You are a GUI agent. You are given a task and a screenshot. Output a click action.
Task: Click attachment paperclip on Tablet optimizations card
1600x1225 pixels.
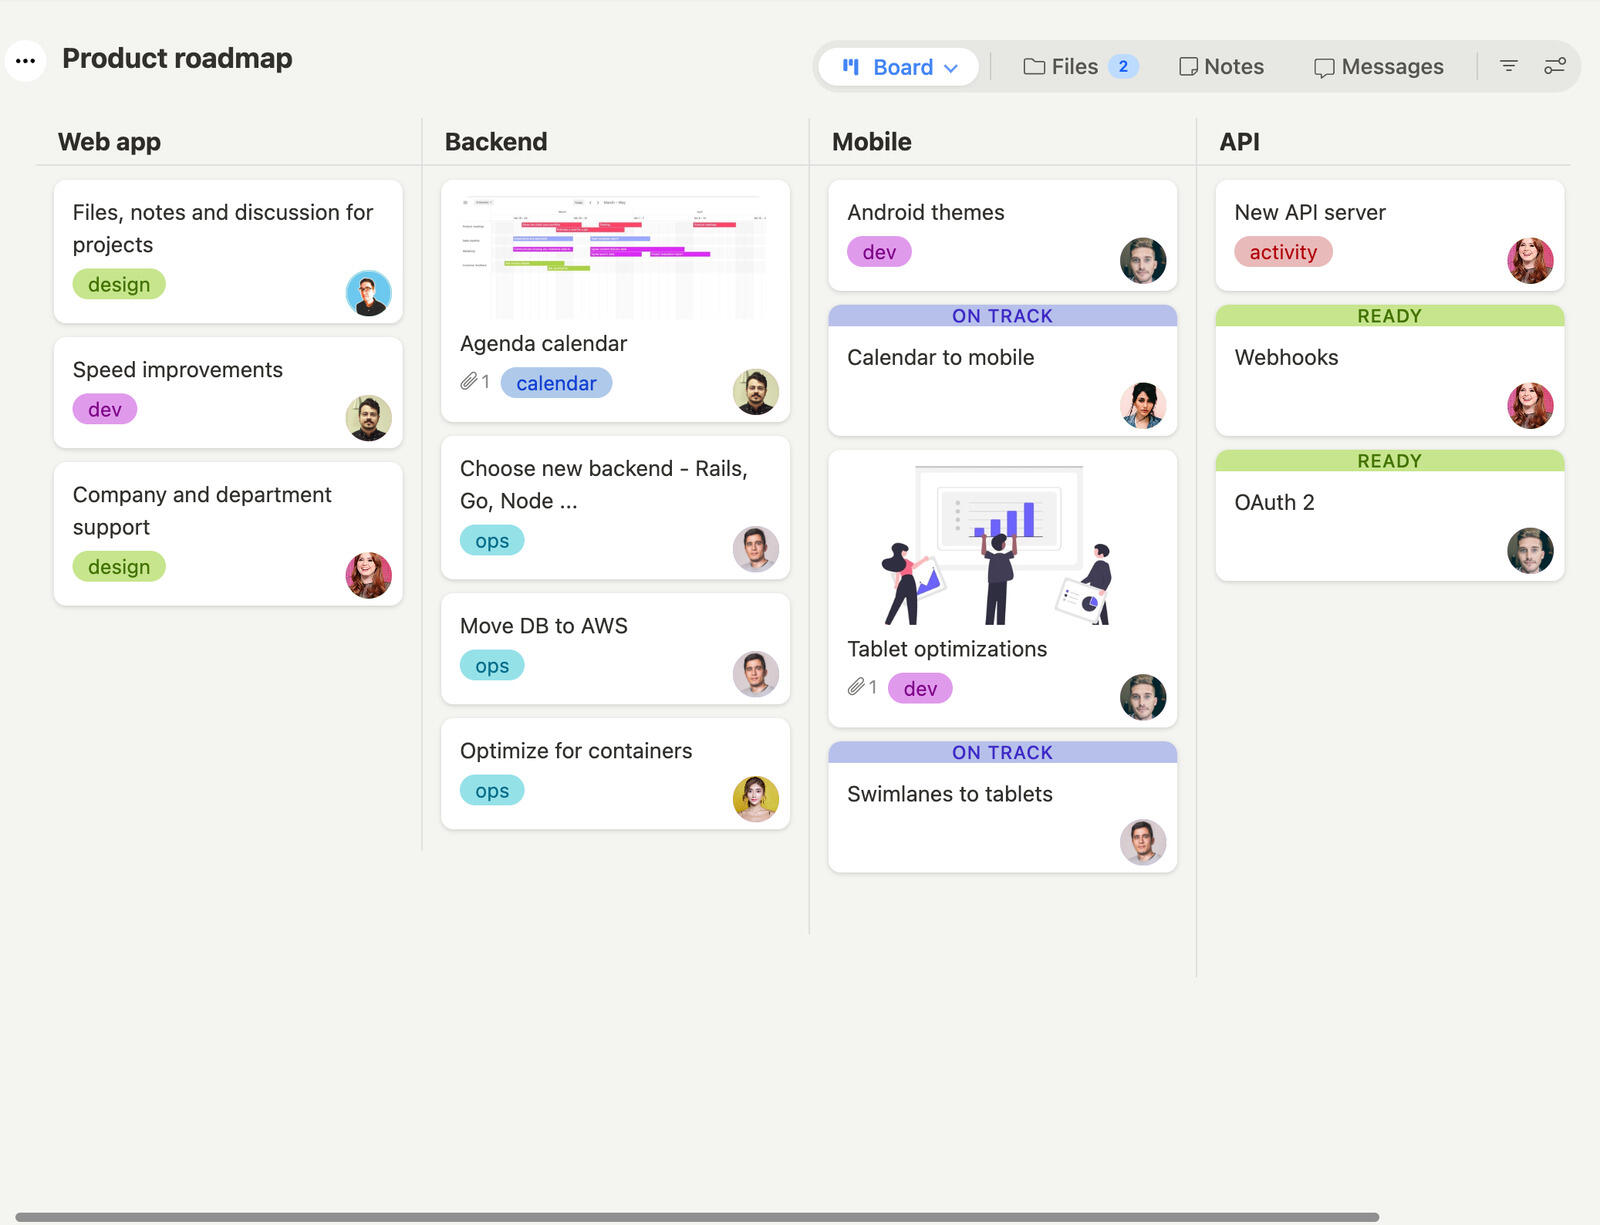pos(856,687)
